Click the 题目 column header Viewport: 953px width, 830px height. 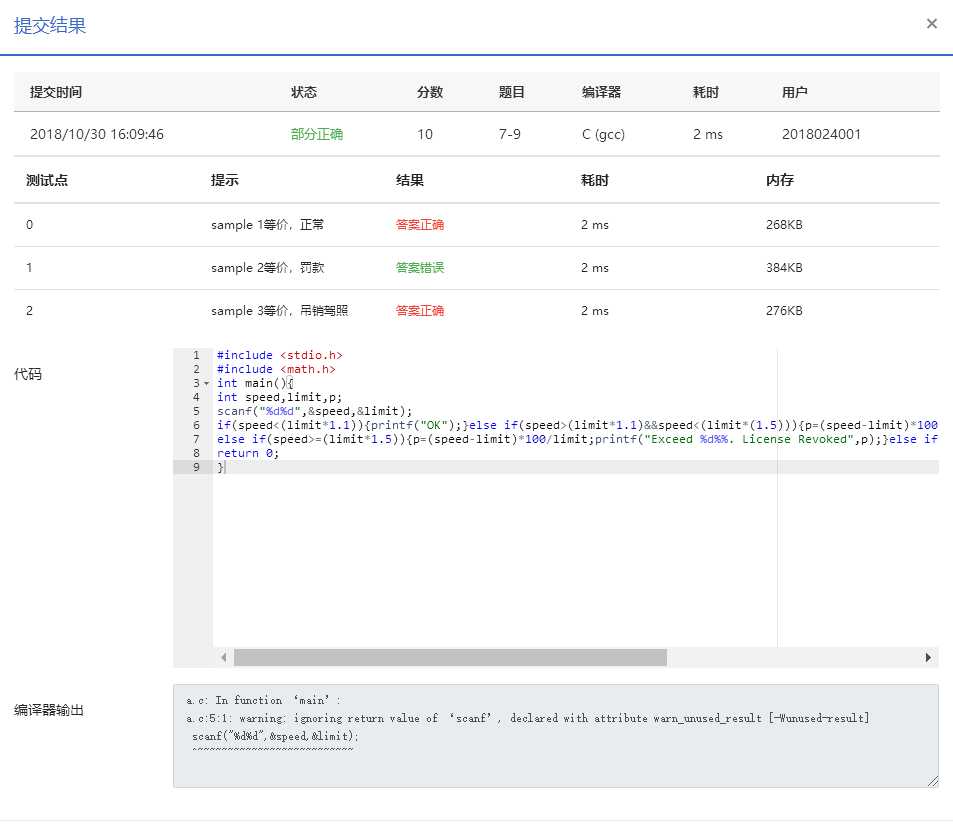pyautogui.click(x=511, y=92)
